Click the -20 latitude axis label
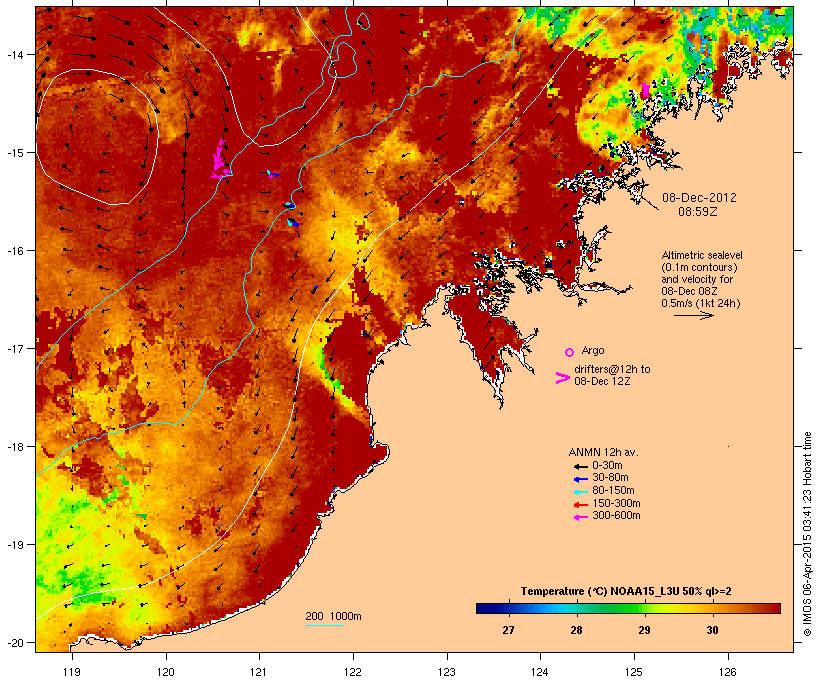 pyautogui.click(x=14, y=642)
